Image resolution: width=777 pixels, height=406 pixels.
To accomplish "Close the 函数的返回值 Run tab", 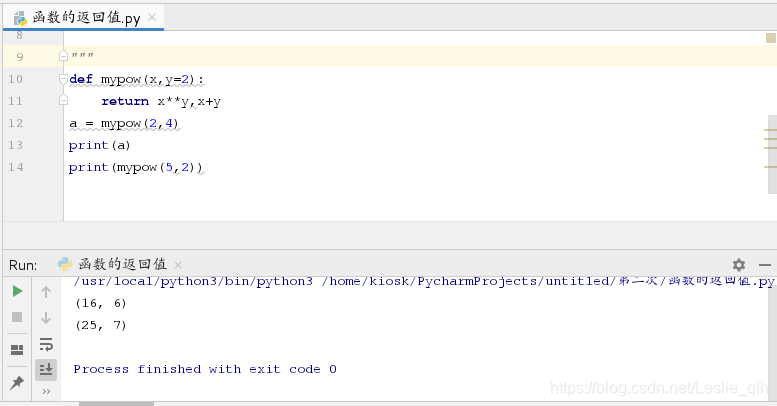I will click(178, 265).
